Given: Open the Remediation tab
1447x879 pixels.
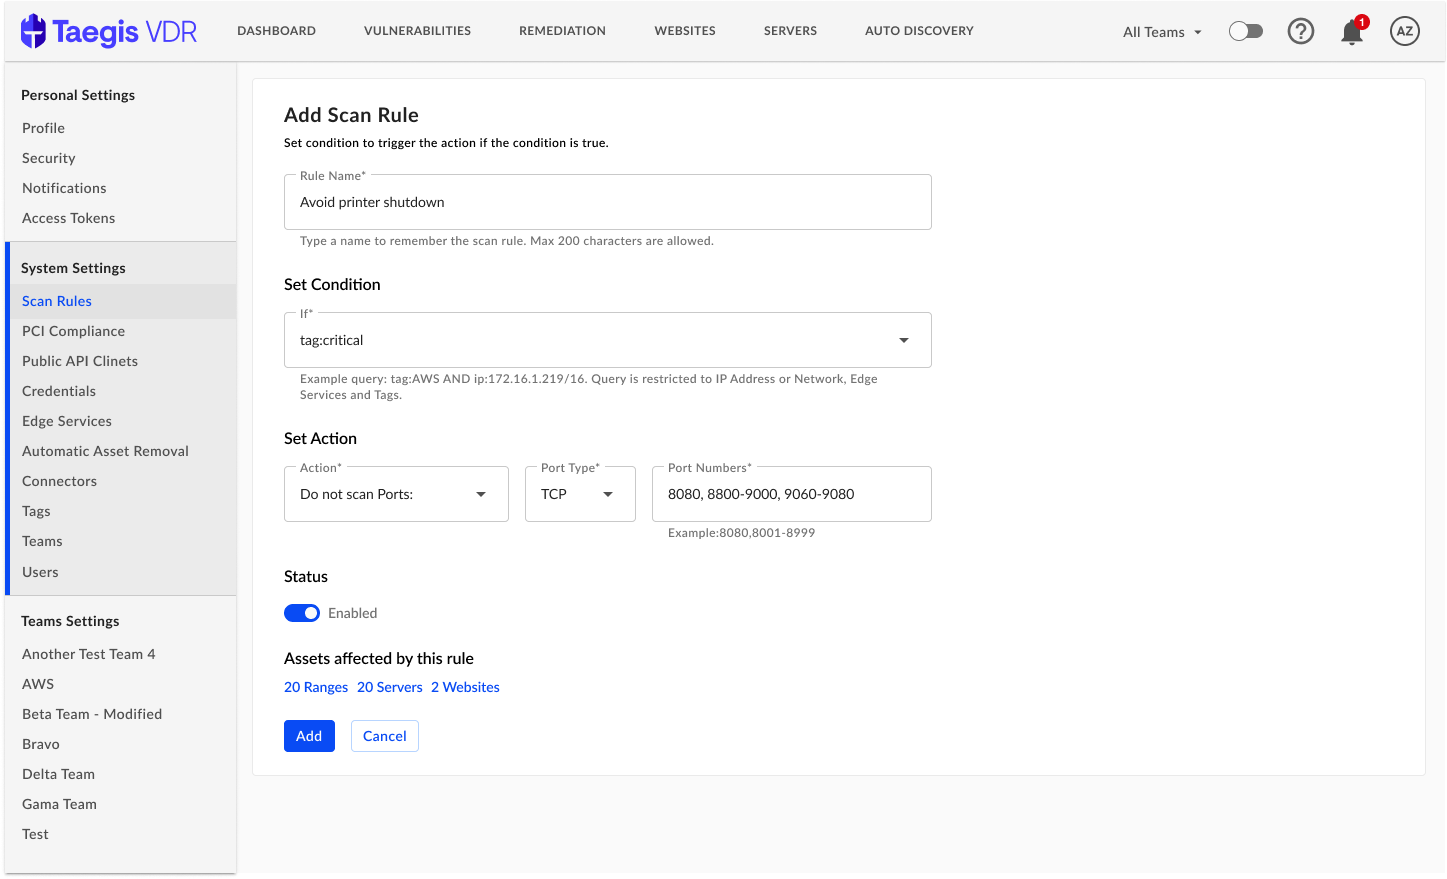Looking at the screenshot, I should tap(562, 31).
